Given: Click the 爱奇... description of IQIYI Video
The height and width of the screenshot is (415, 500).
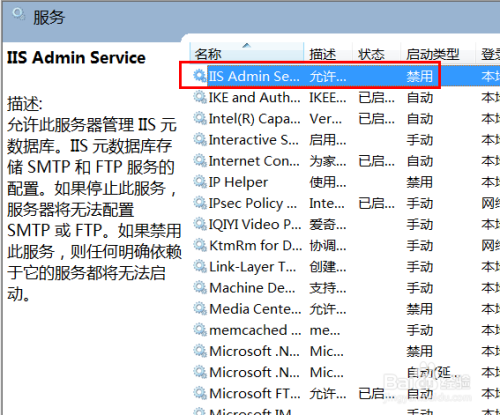Looking at the screenshot, I should point(328,225).
